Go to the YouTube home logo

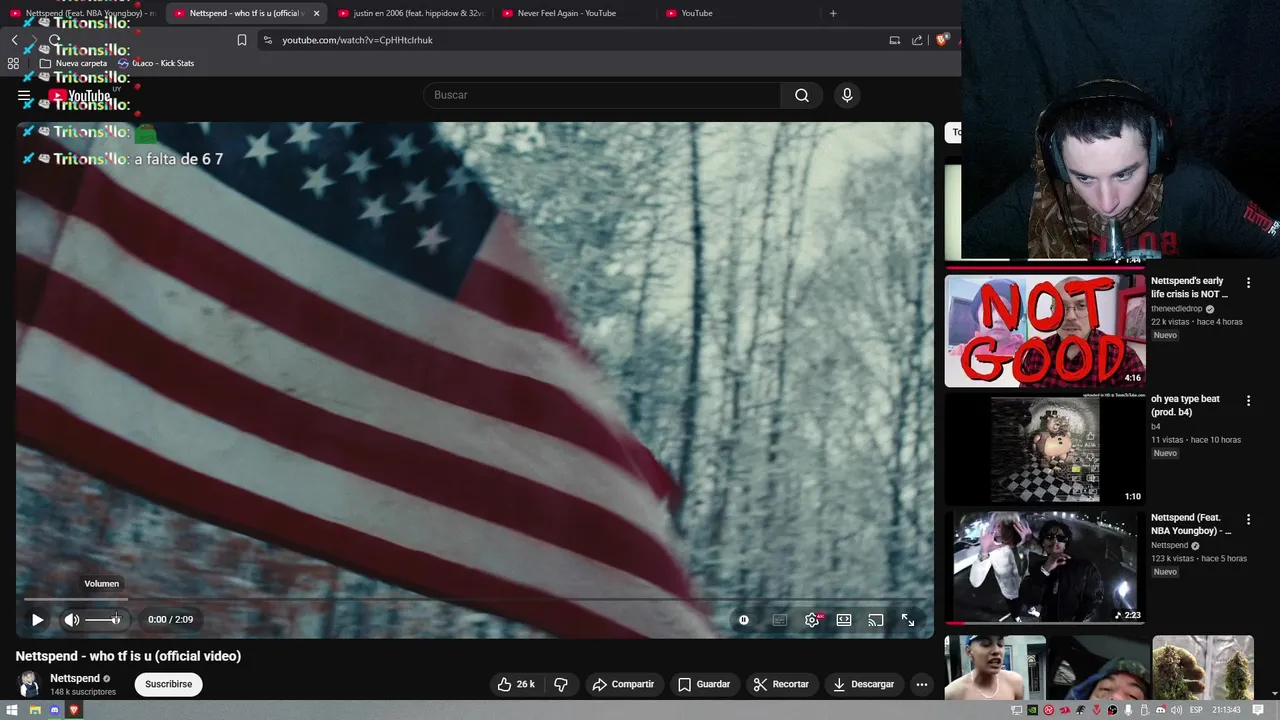click(x=80, y=96)
